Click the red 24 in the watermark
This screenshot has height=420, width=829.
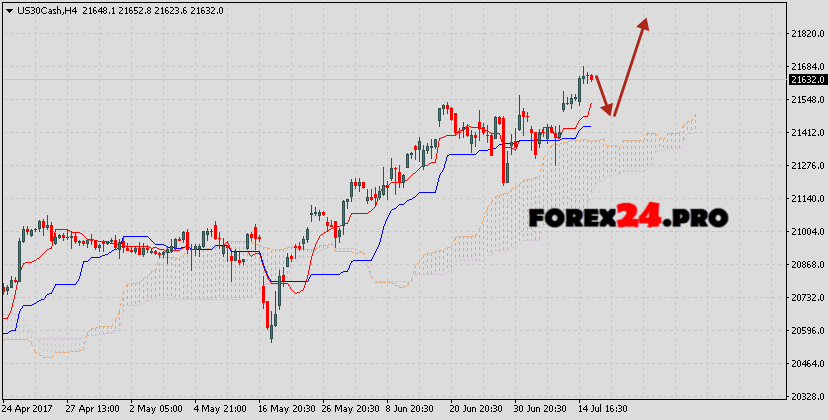tap(638, 216)
